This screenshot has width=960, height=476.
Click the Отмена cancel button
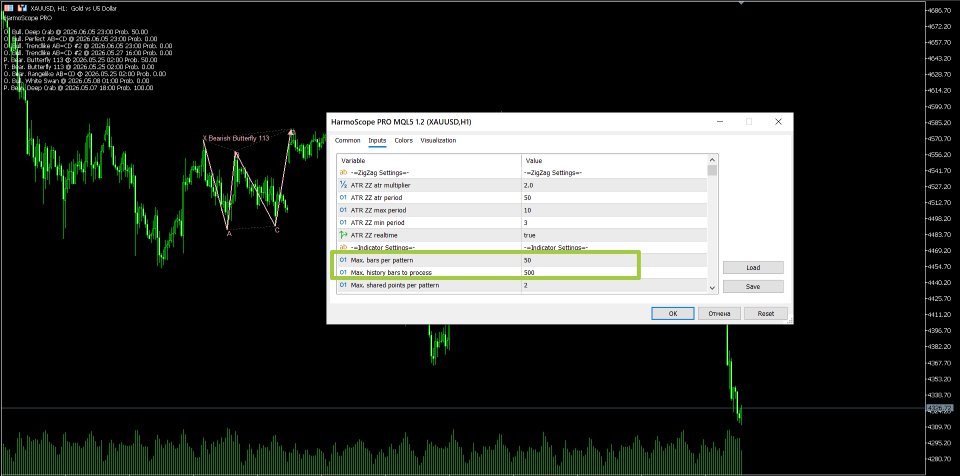click(719, 313)
